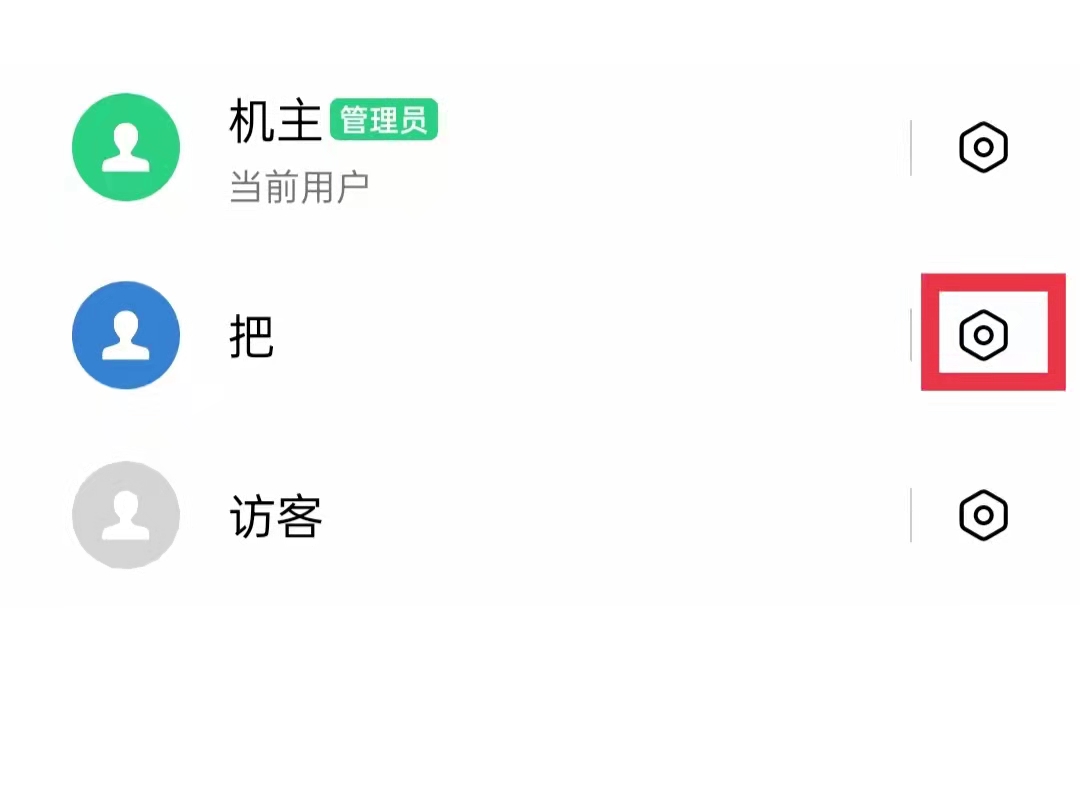Open settings gear for 机主 user
The width and height of the screenshot is (1080, 810).
[983, 147]
